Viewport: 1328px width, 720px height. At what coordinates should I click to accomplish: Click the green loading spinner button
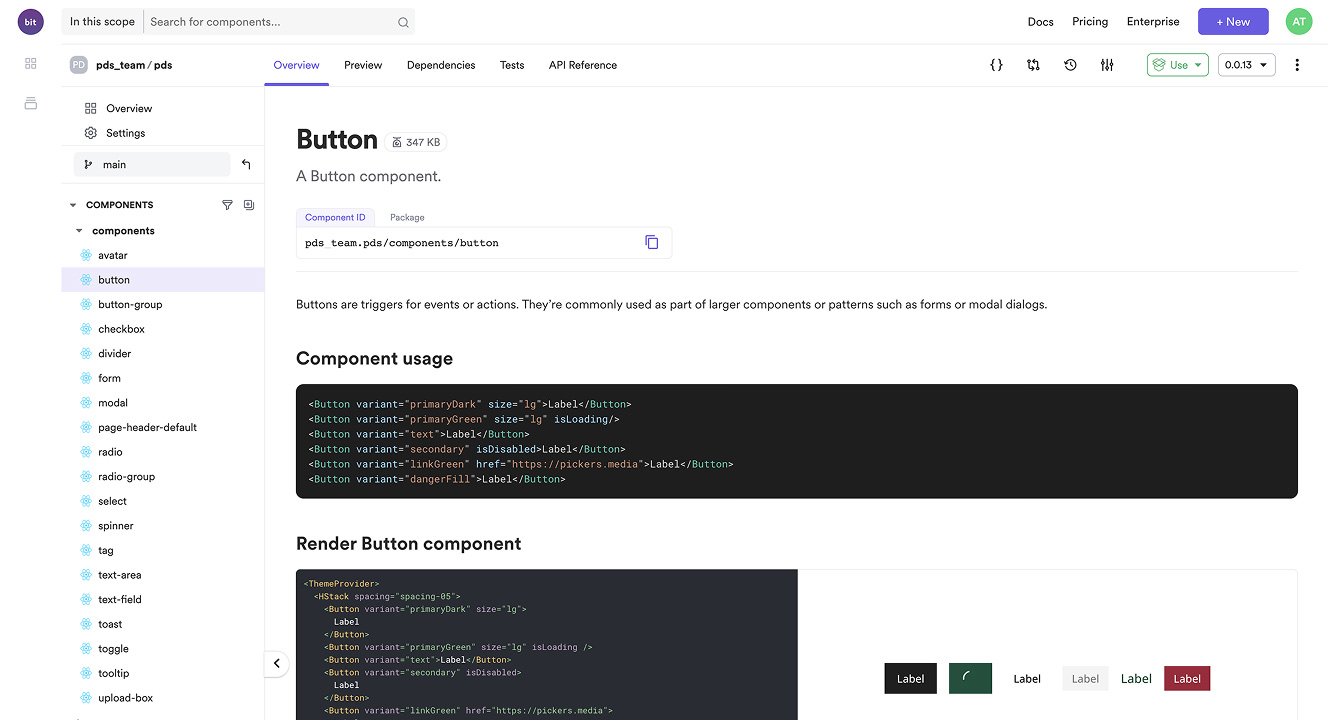pyautogui.click(x=970, y=678)
